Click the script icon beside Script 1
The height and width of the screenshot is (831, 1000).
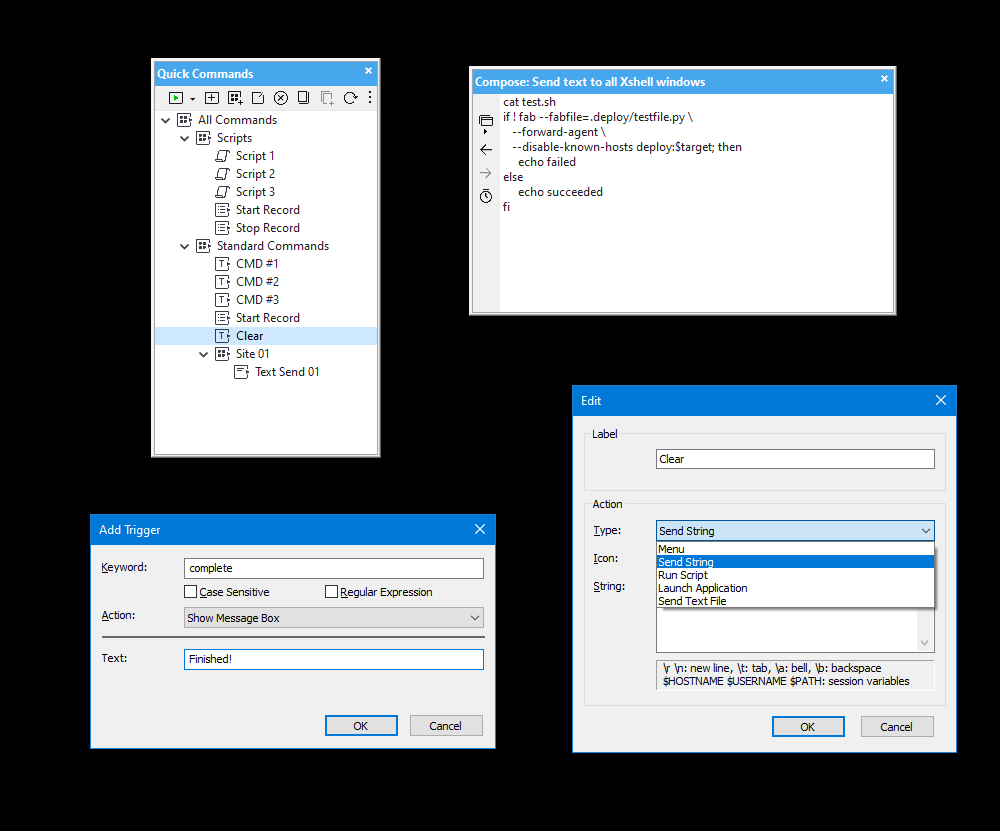click(223, 156)
